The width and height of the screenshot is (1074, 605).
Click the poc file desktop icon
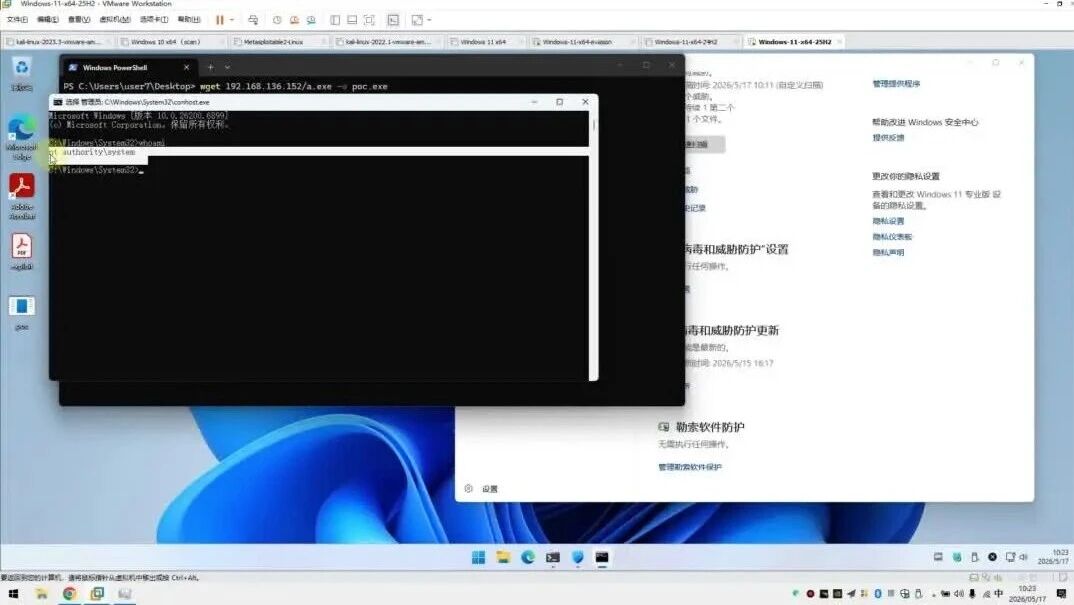pos(22,313)
